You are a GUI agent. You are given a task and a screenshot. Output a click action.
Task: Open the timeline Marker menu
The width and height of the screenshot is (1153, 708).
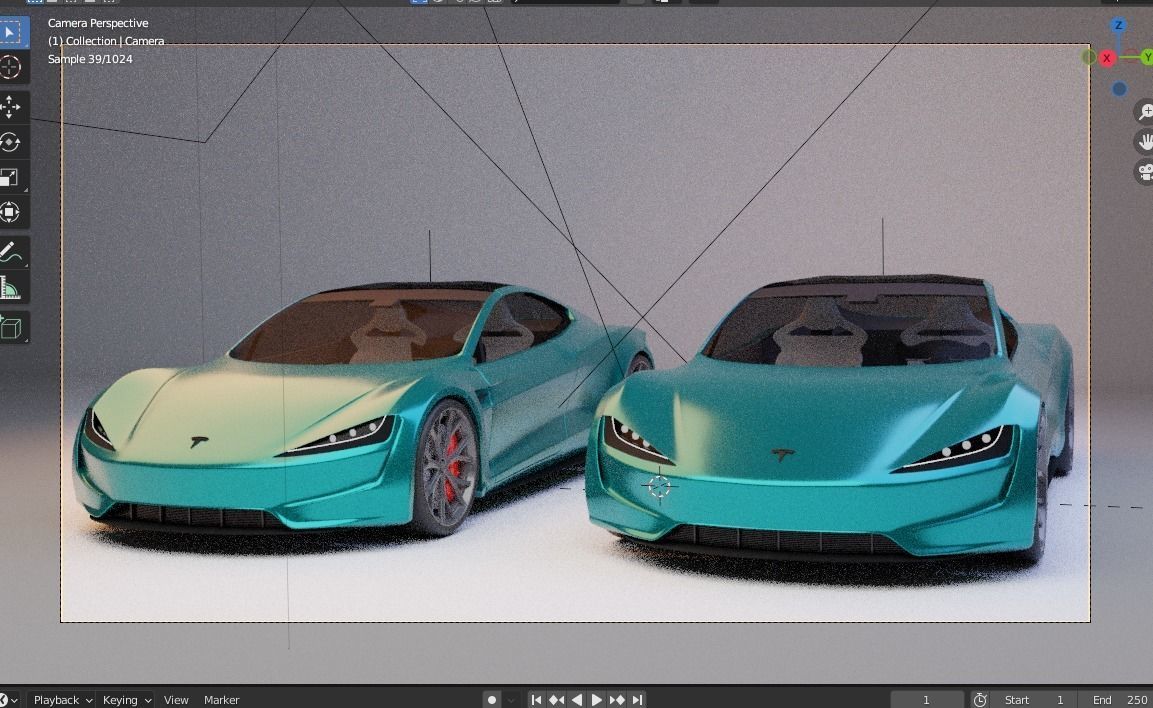tap(221, 699)
